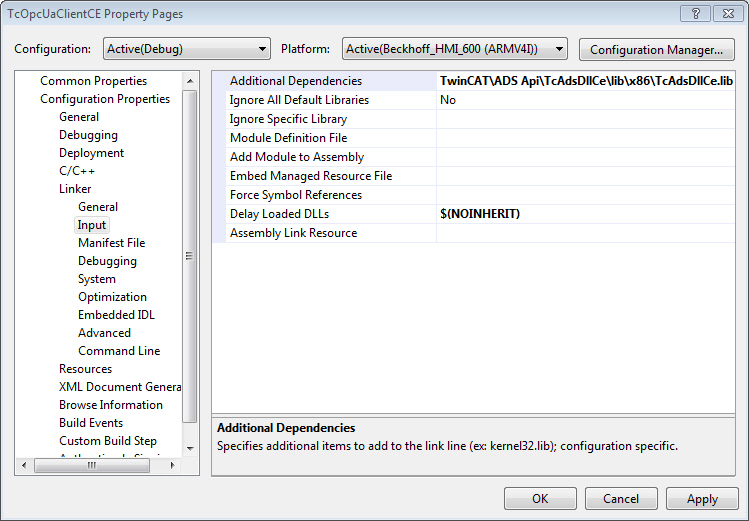Open the System page

pyautogui.click(x=96, y=279)
